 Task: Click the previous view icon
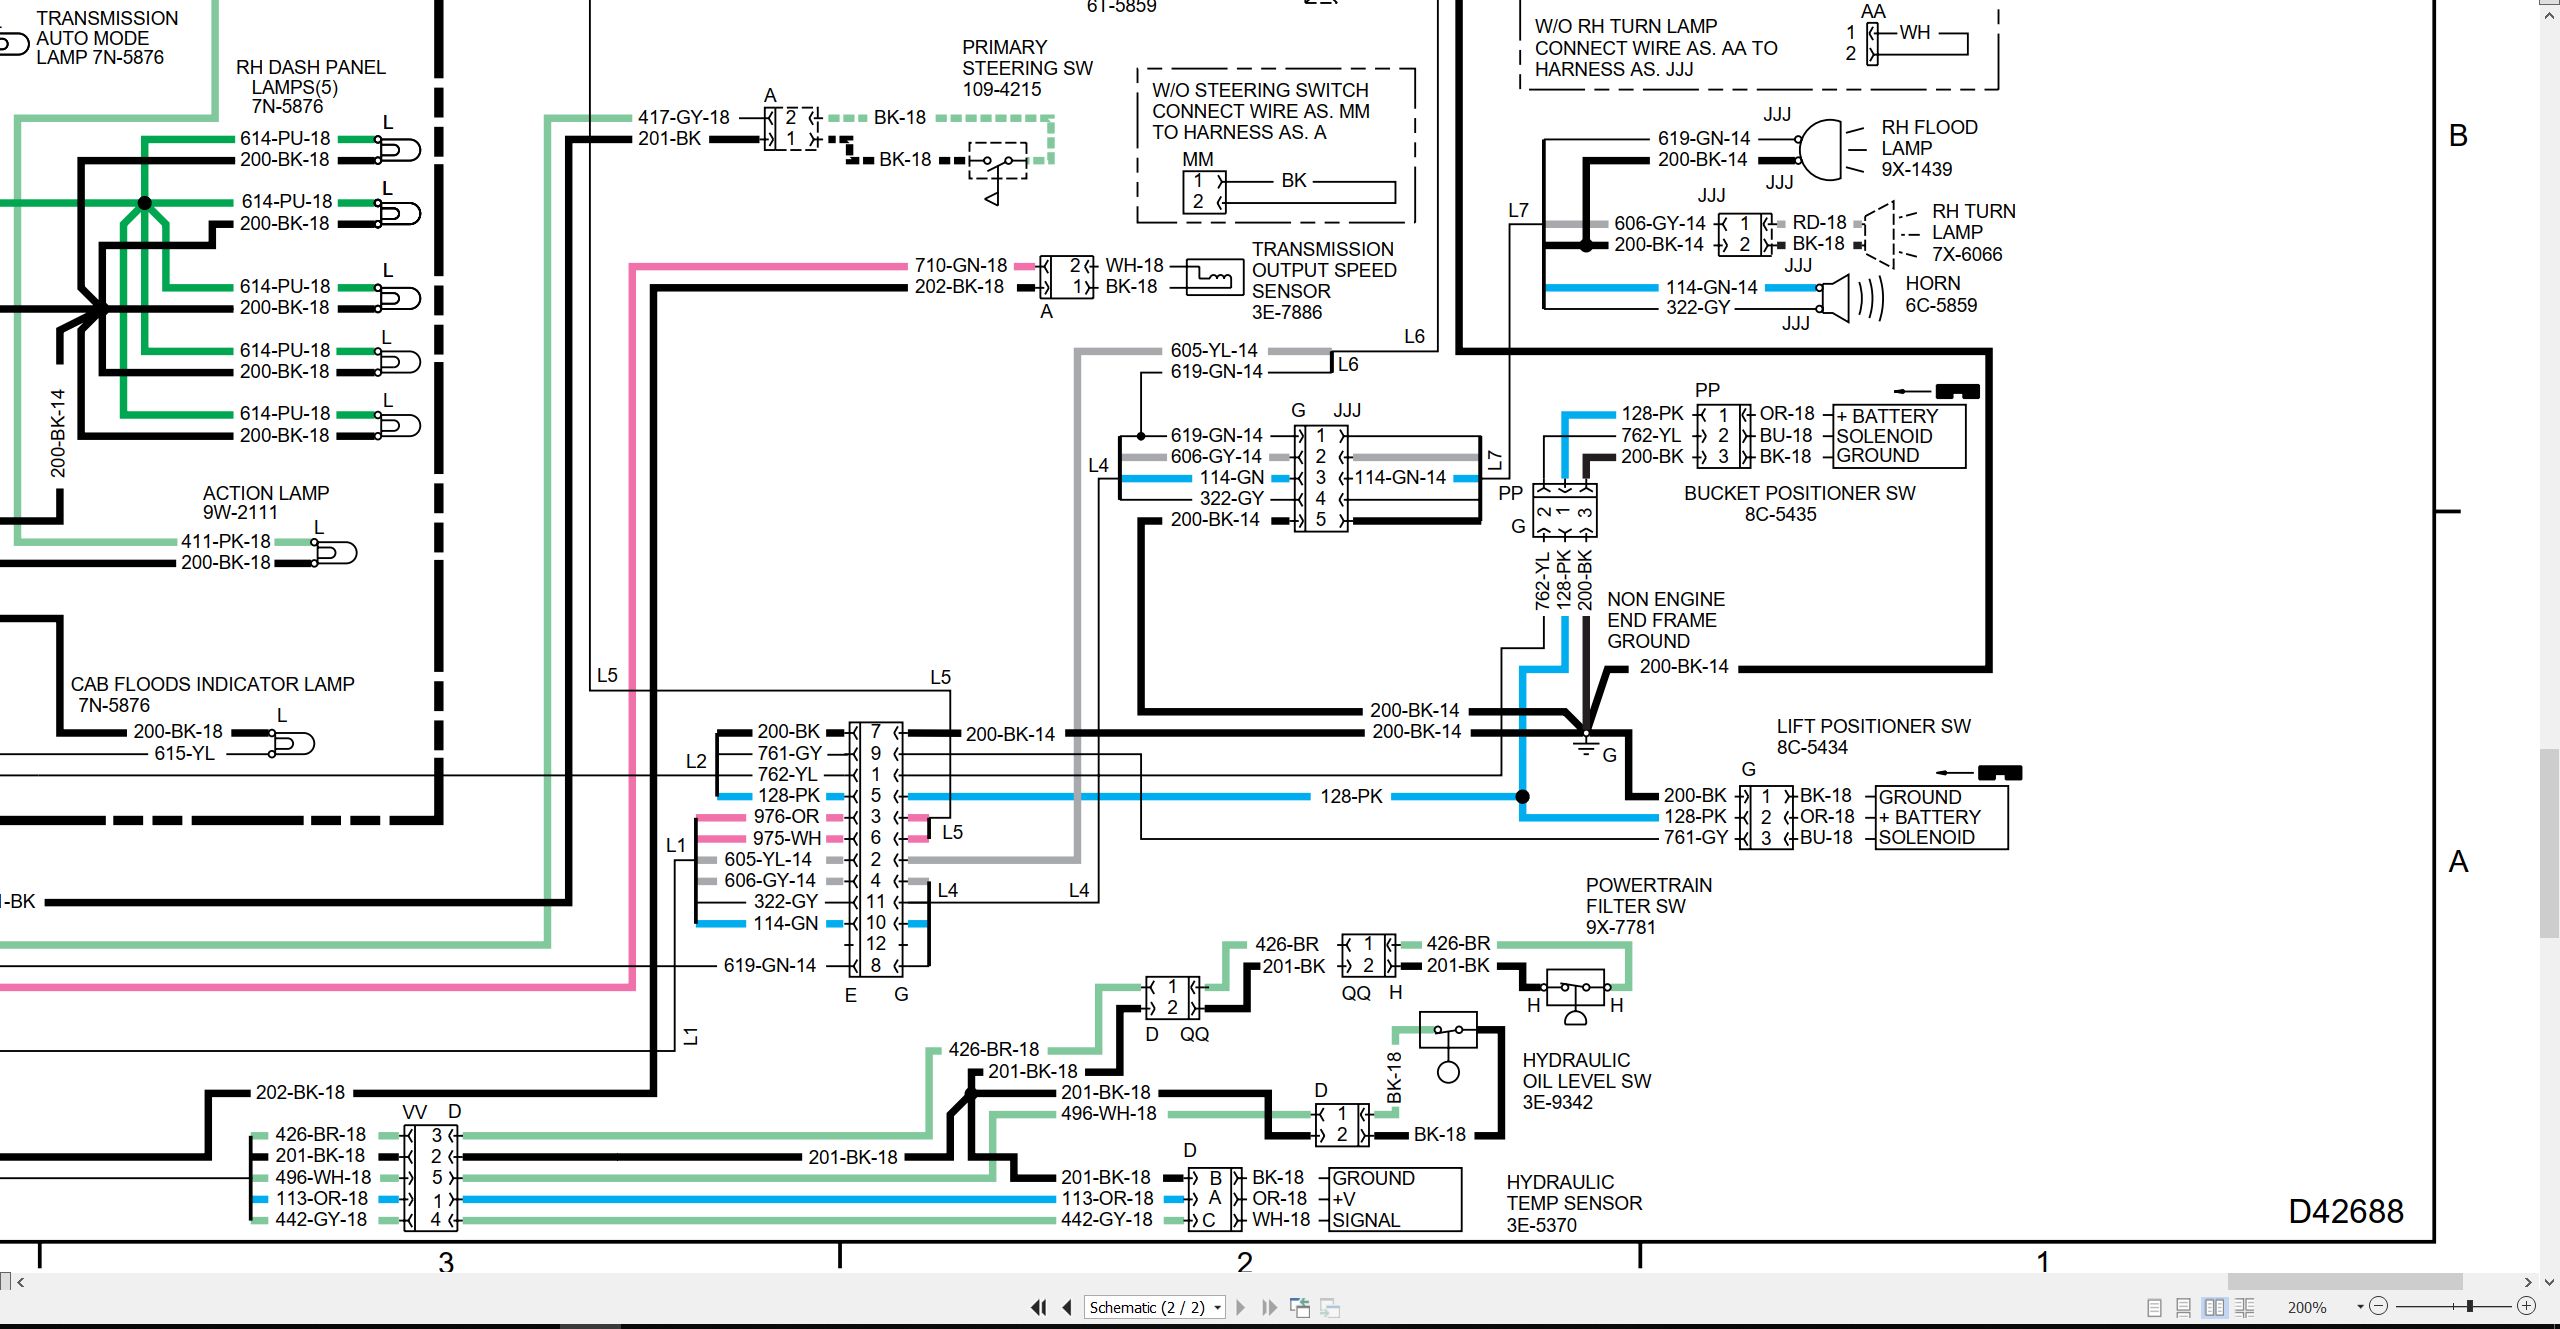pos(1300,1307)
